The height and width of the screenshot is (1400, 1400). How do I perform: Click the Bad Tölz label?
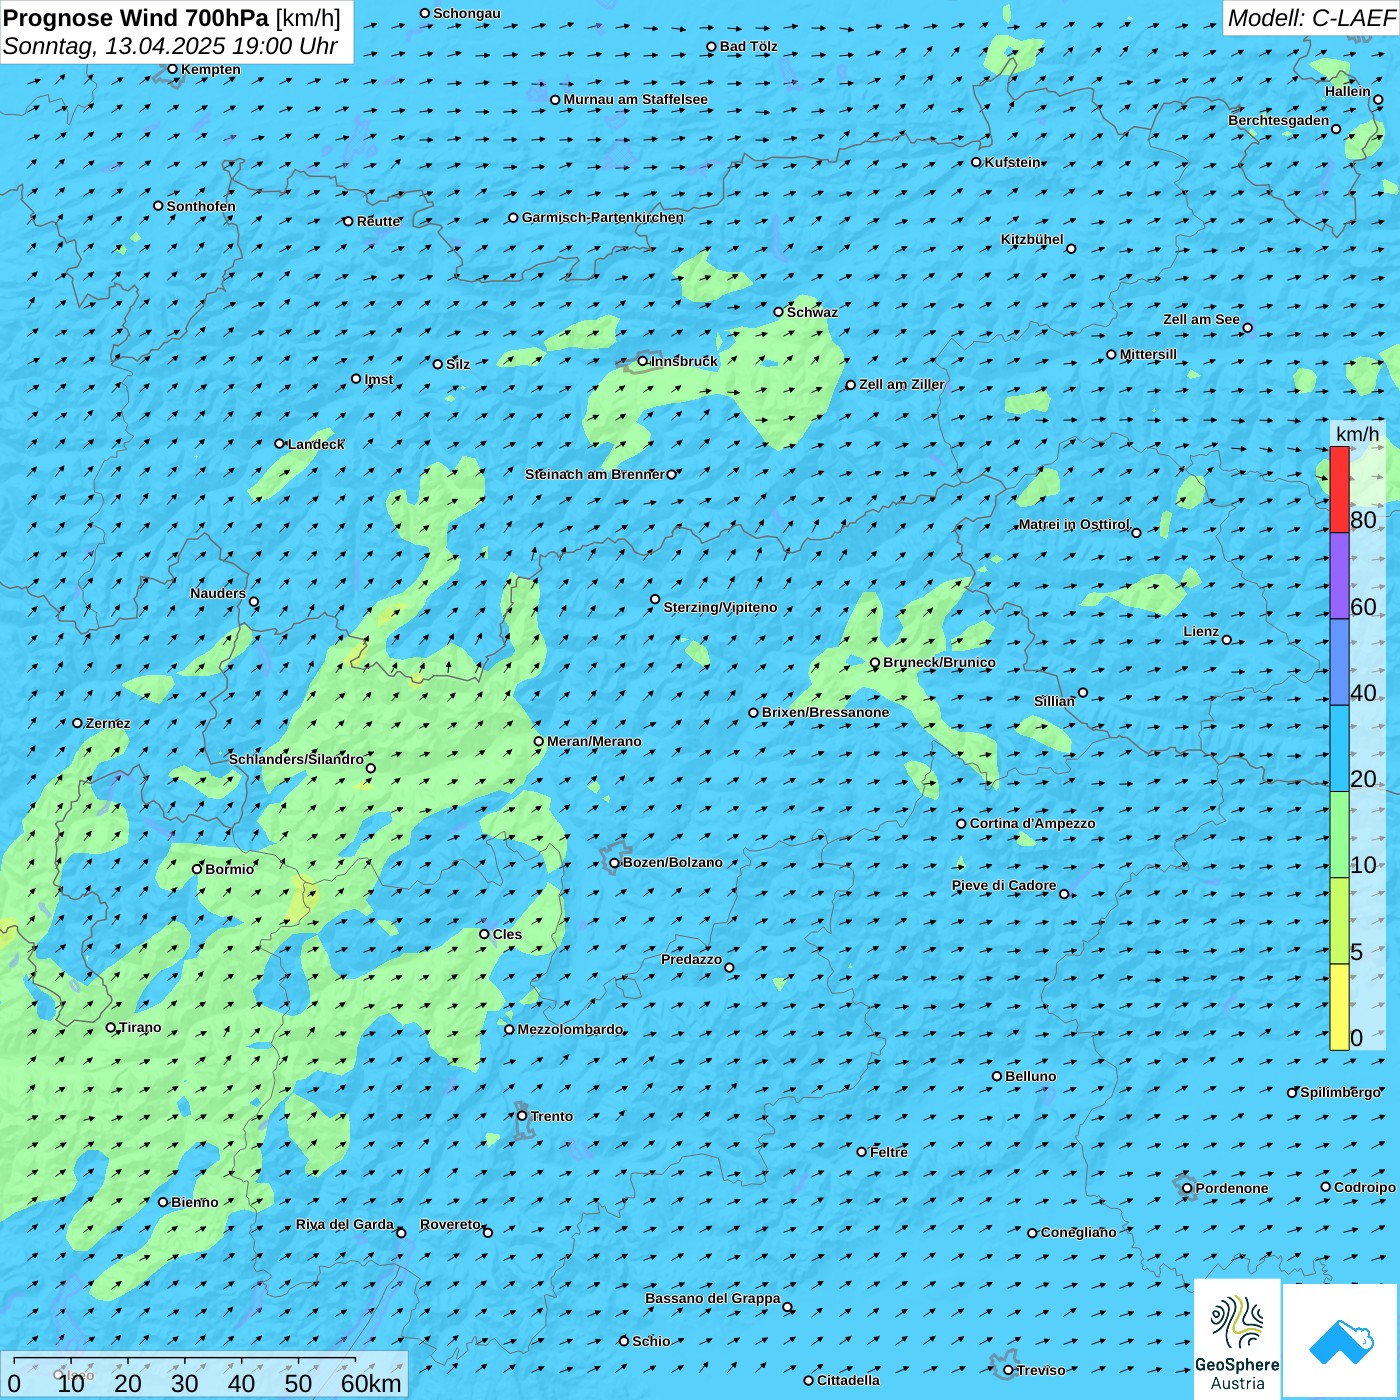tap(748, 46)
